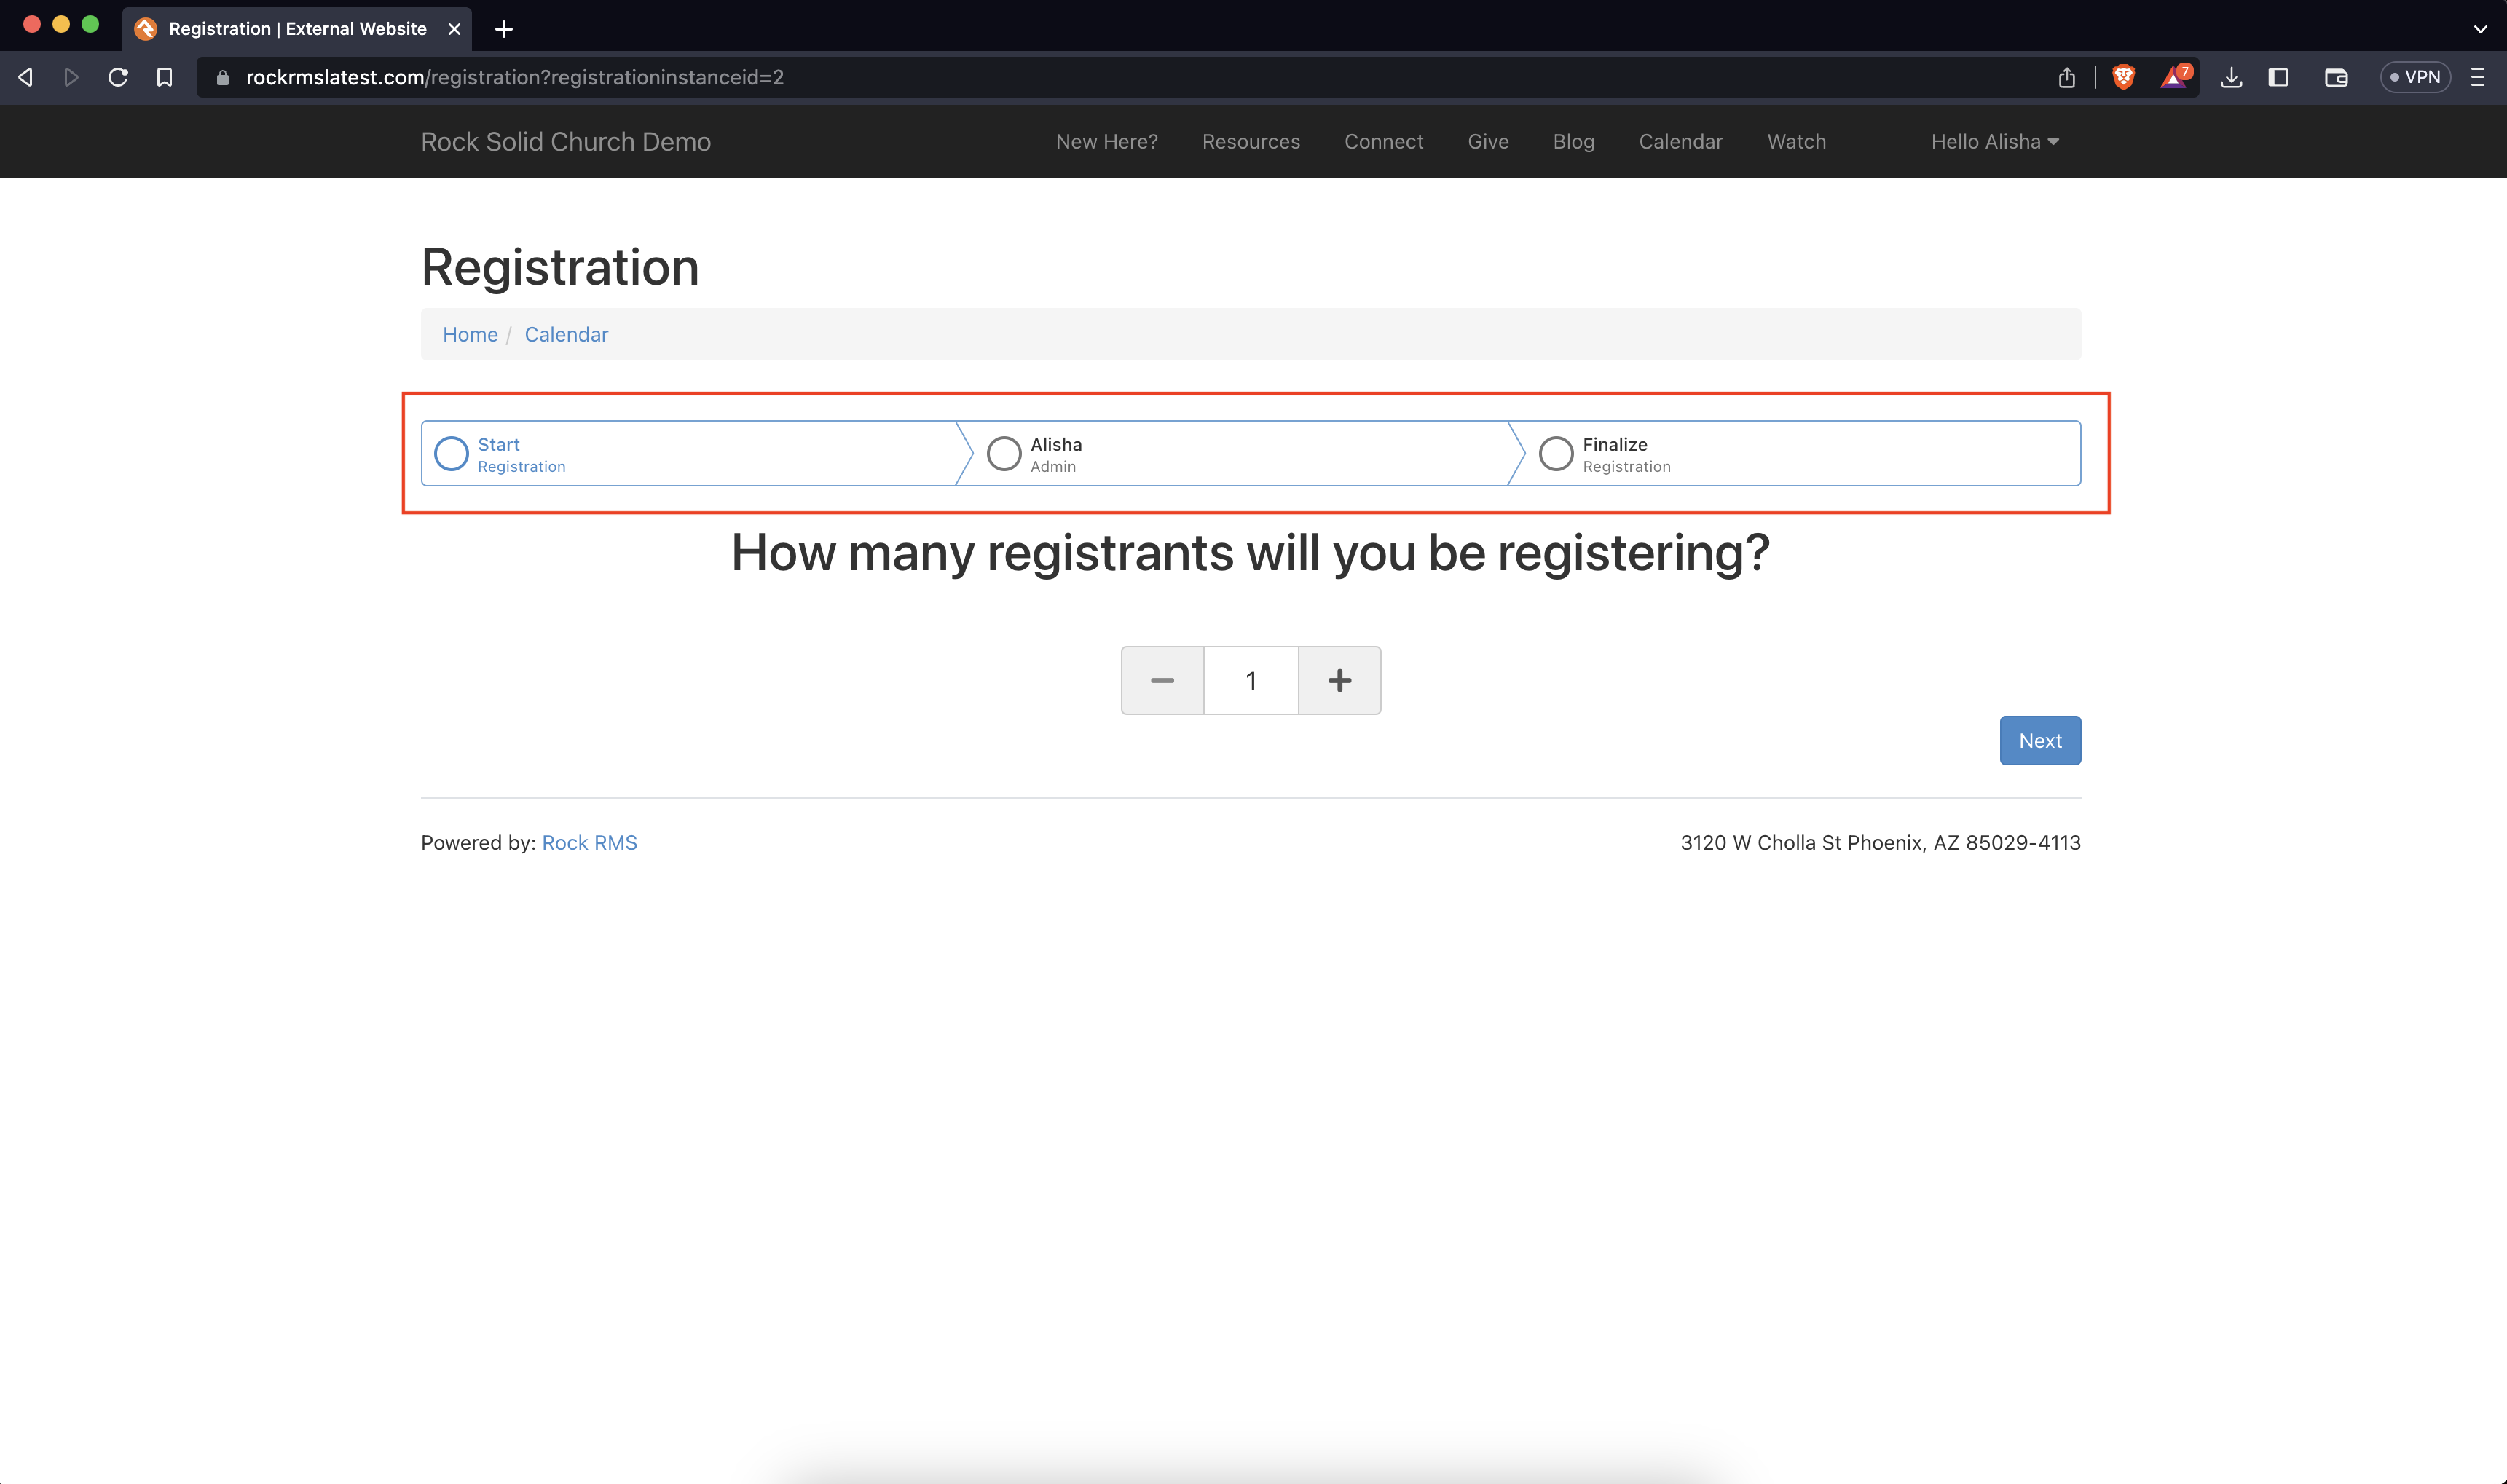This screenshot has width=2507, height=1484.
Task: Open the Brave Shields lion icon
Action: pos(2123,77)
